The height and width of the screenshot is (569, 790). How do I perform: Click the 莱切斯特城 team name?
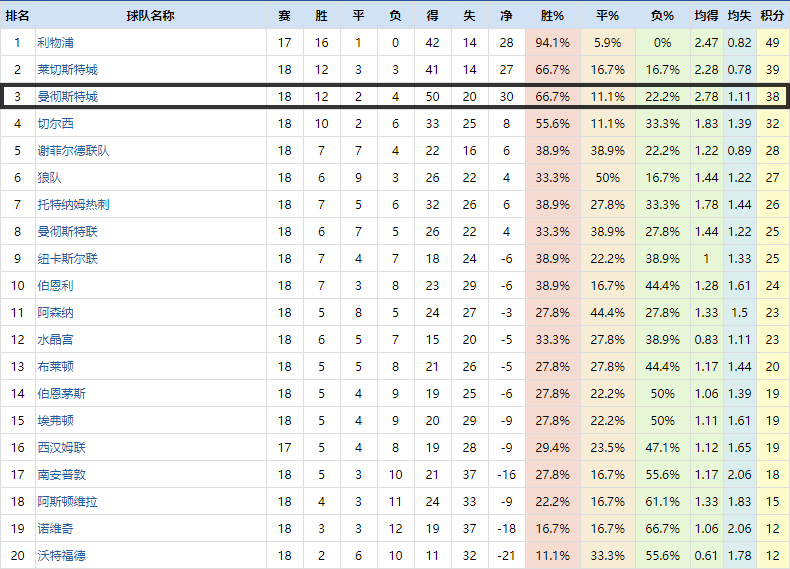click(x=67, y=70)
